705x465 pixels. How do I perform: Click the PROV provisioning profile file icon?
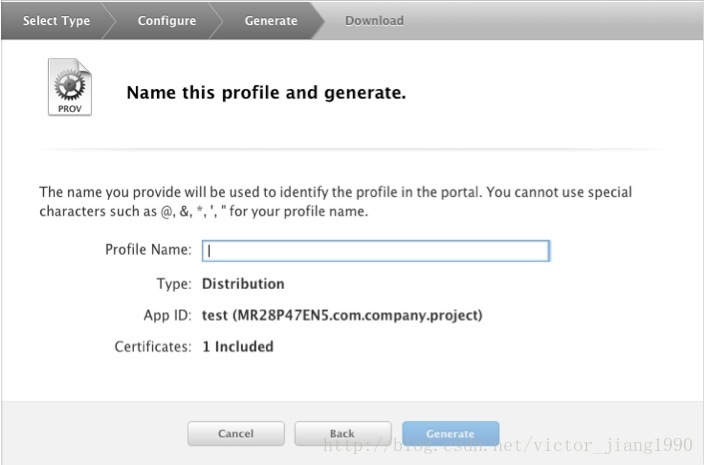coord(70,87)
